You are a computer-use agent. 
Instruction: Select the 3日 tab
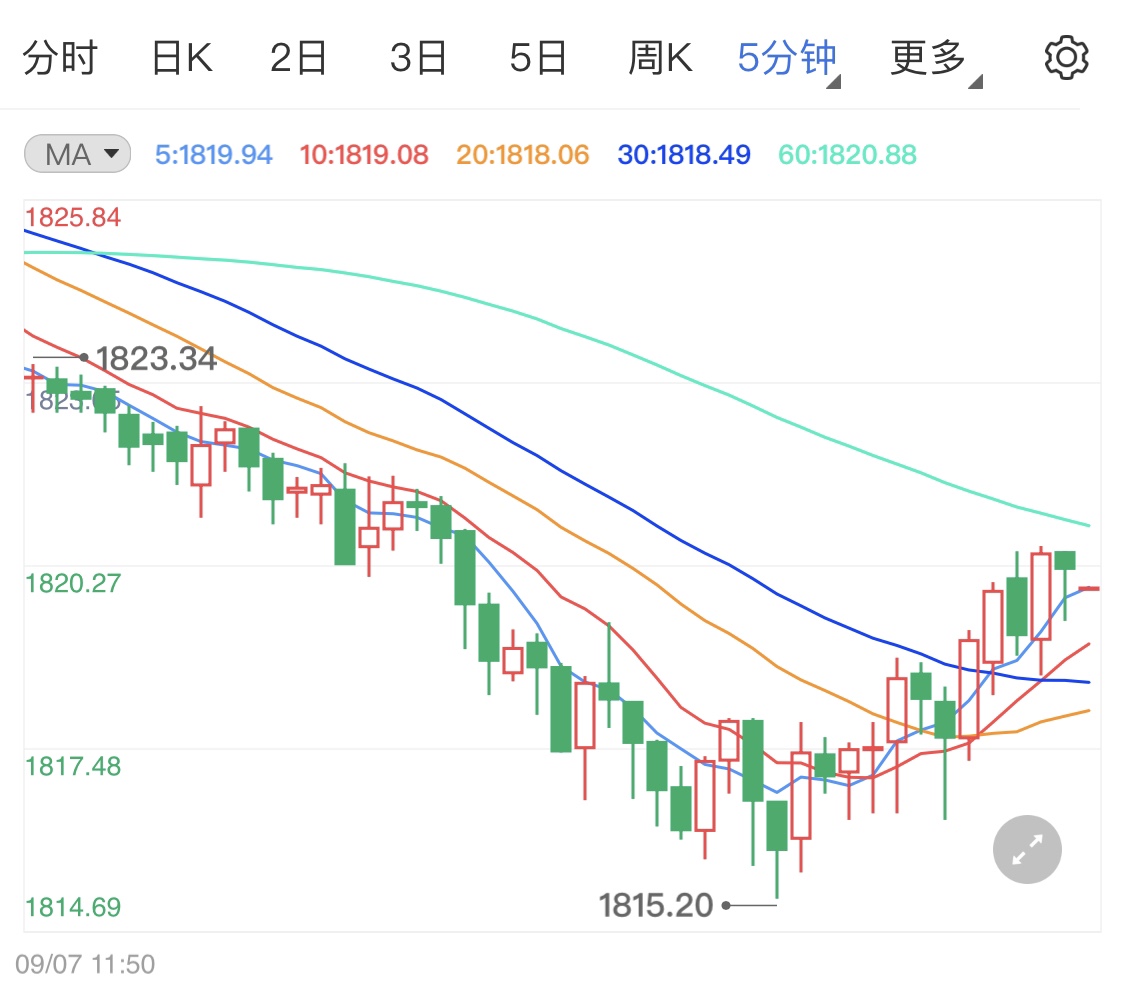click(x=418, y=57)
